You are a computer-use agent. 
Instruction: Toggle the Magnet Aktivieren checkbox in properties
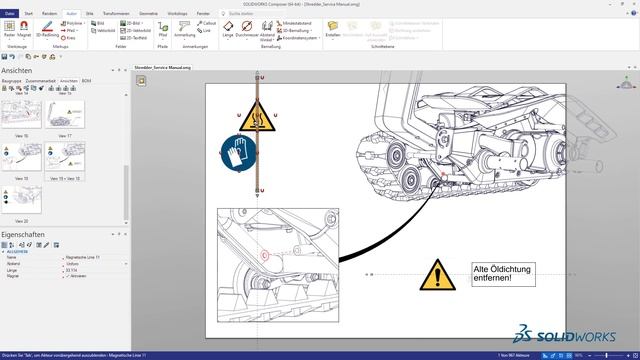(x=68, y=276)
